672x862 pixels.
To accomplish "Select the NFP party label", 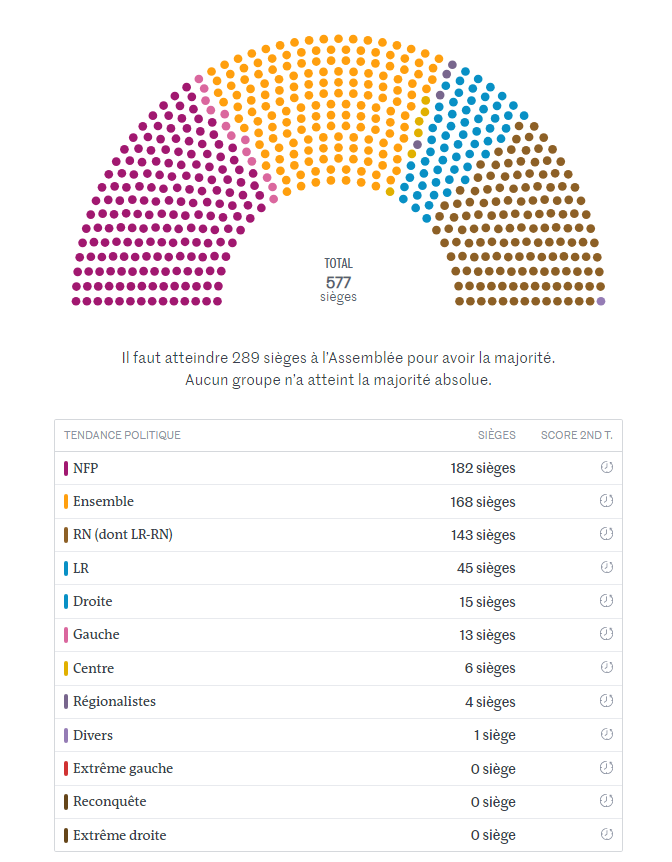I will coord(86,468).
